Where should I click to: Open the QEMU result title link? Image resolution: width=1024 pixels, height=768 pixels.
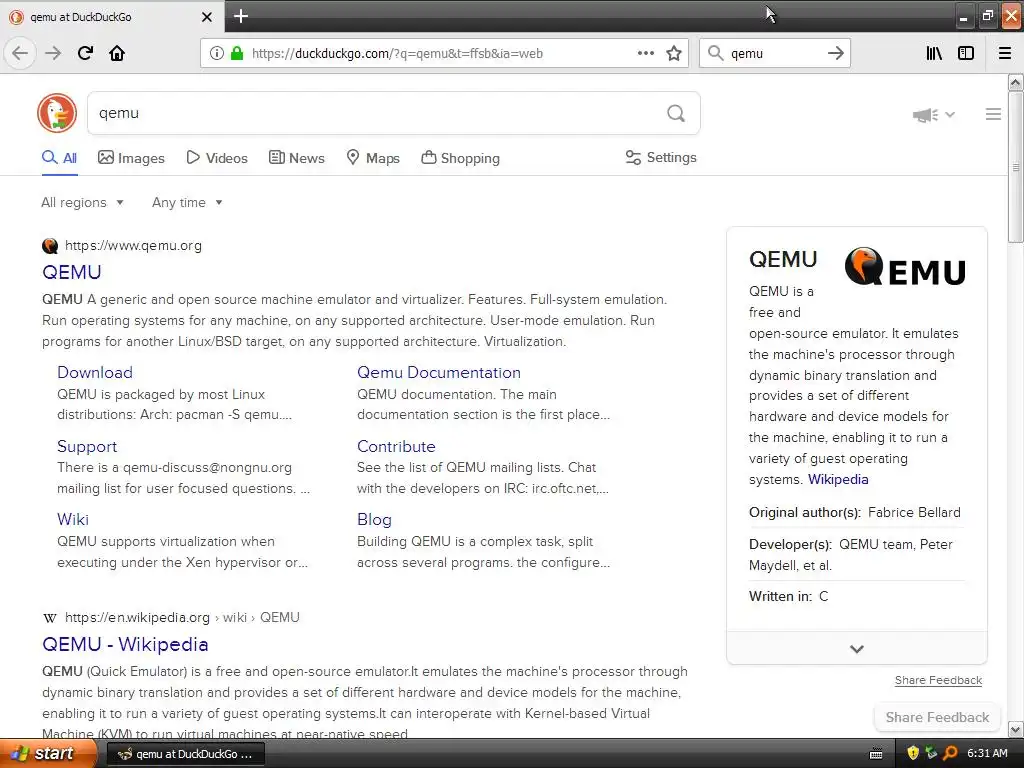72,272
